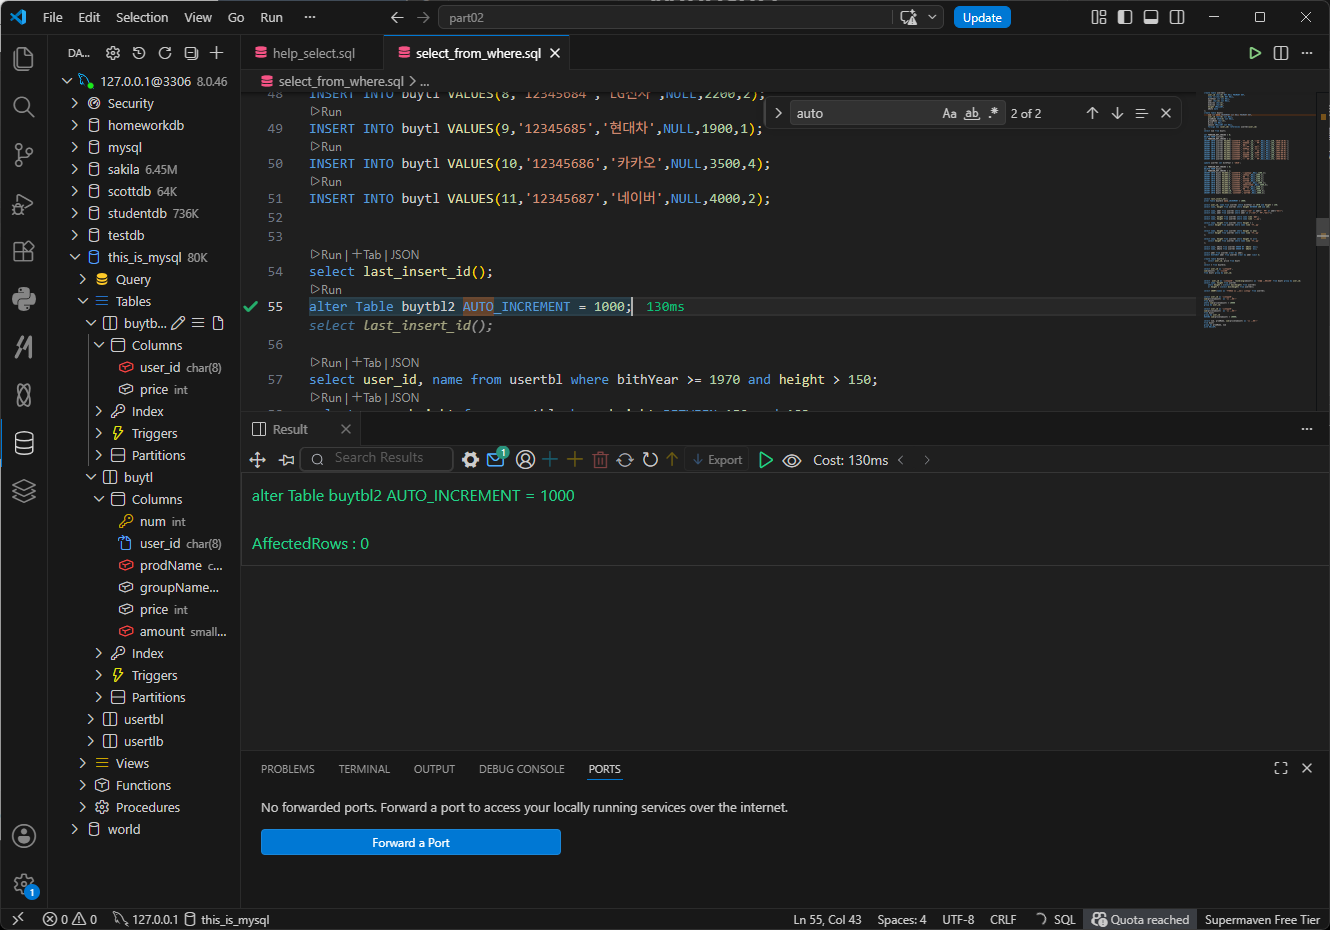Screen dimensions: 1330x930
Task: Toggle Use Regular Expression in find
Action: click(993, 113)
